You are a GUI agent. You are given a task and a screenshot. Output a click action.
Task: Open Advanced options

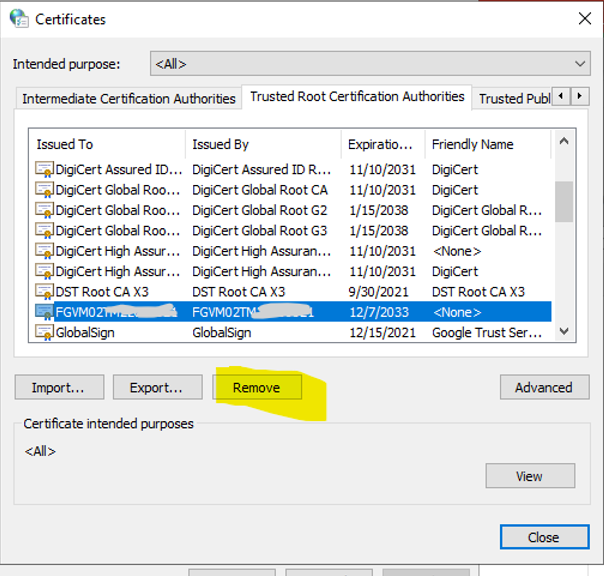[x=544, y=387]
